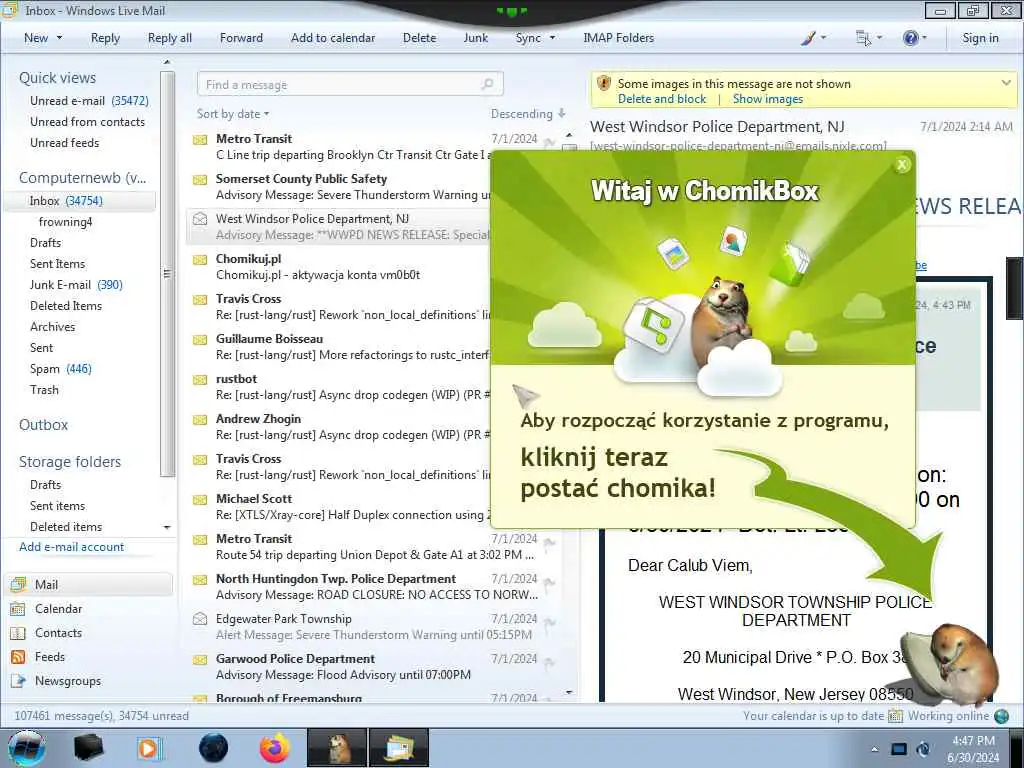Click Add e-mail account link

coord(71,547)
